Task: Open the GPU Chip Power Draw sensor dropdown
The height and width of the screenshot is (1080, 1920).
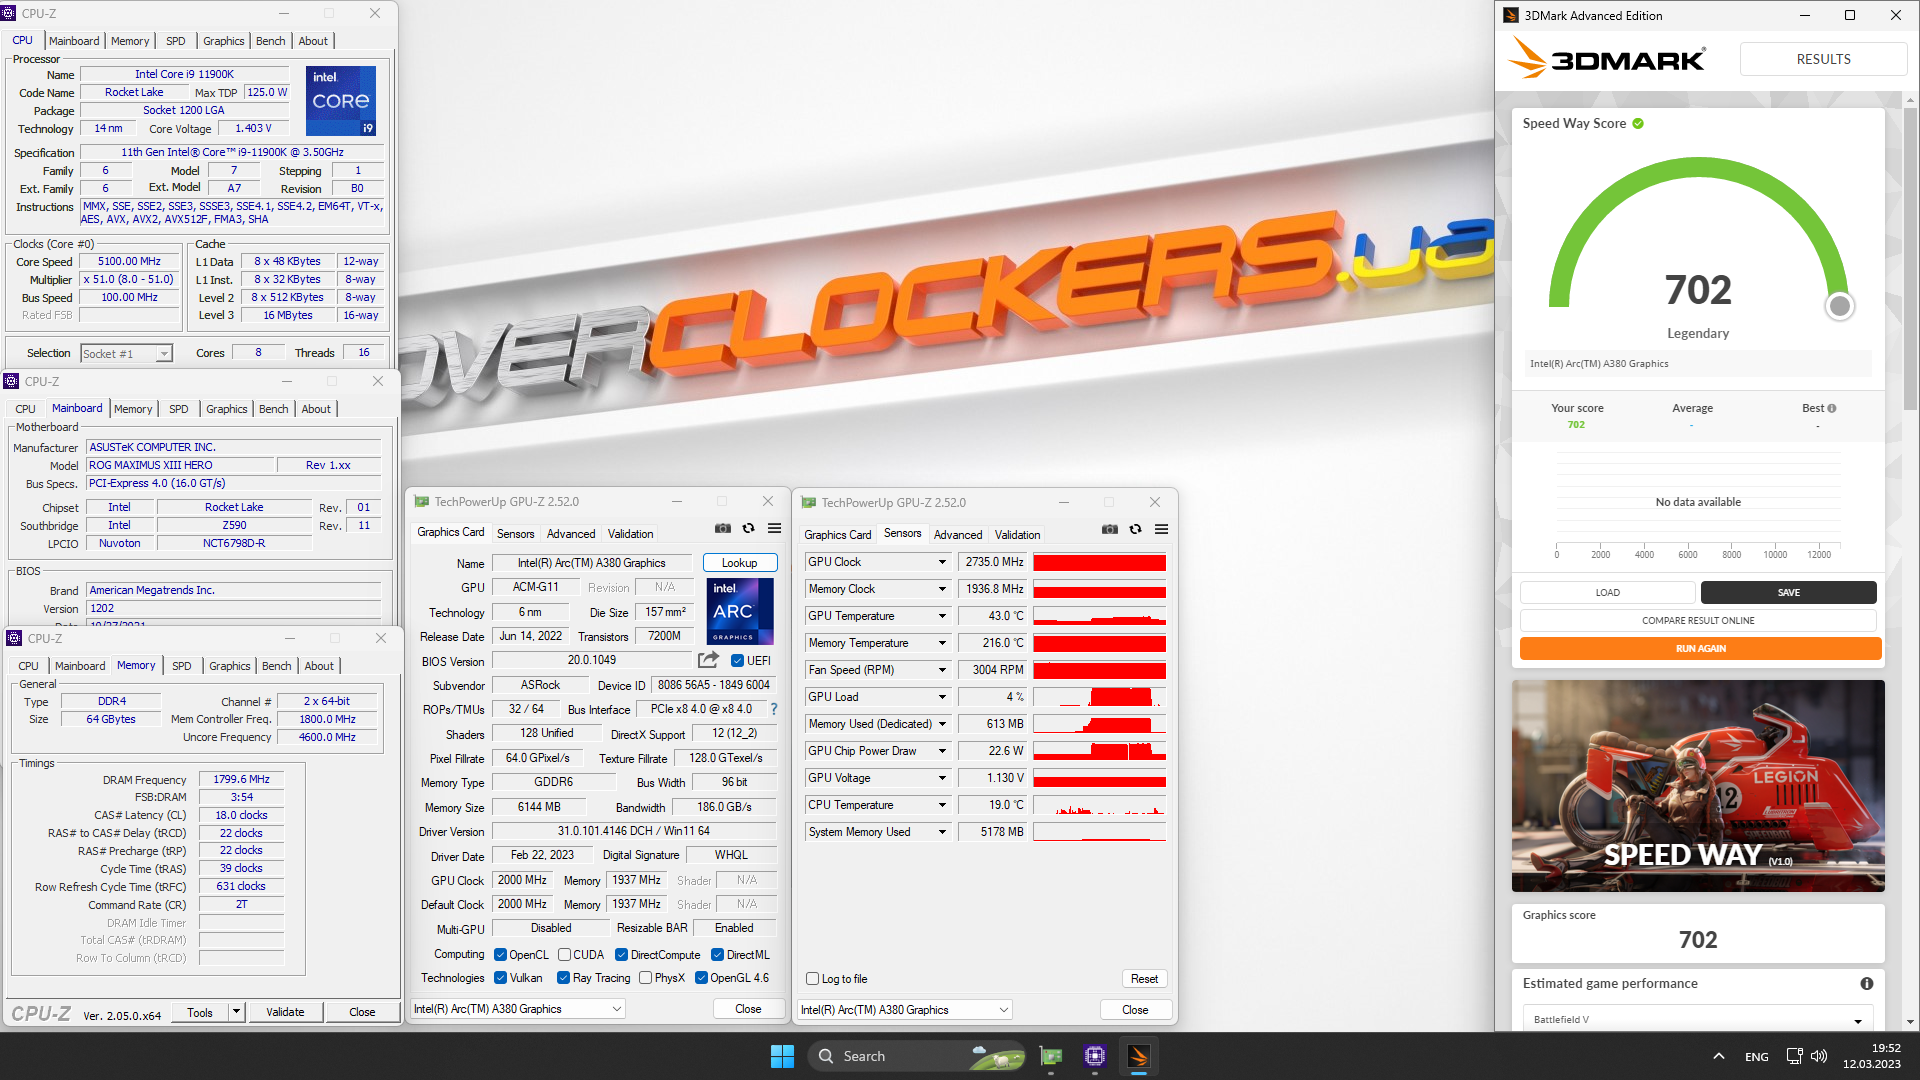Action: [x=942, y=751]
